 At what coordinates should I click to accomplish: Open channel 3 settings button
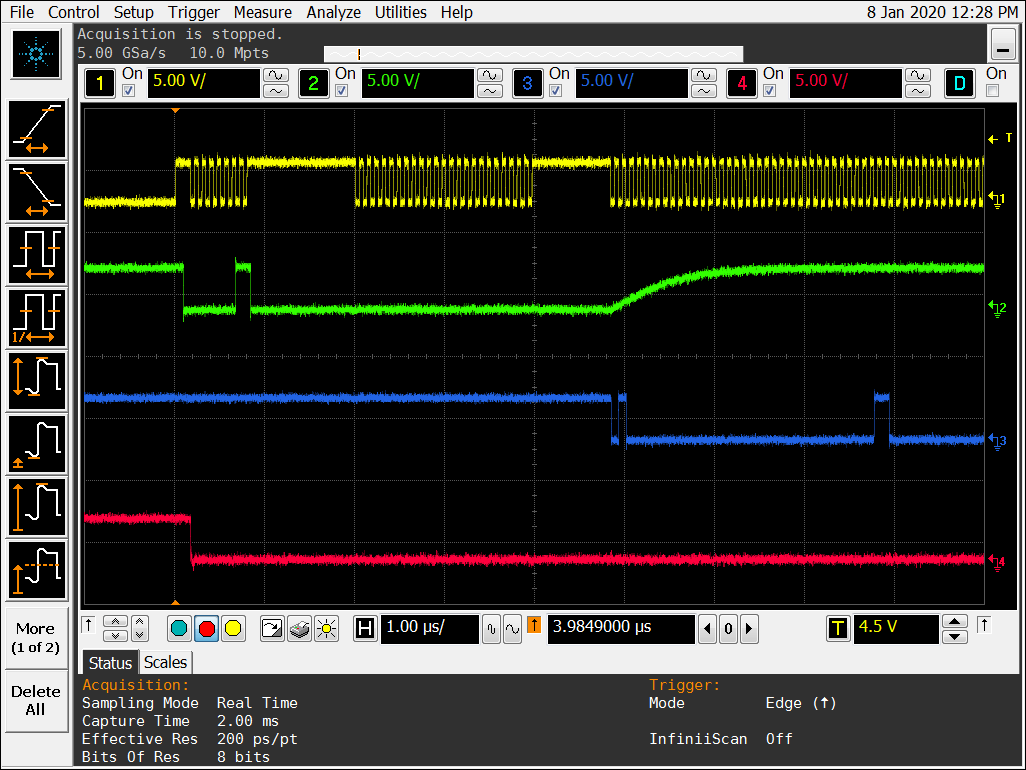point(527,83)
